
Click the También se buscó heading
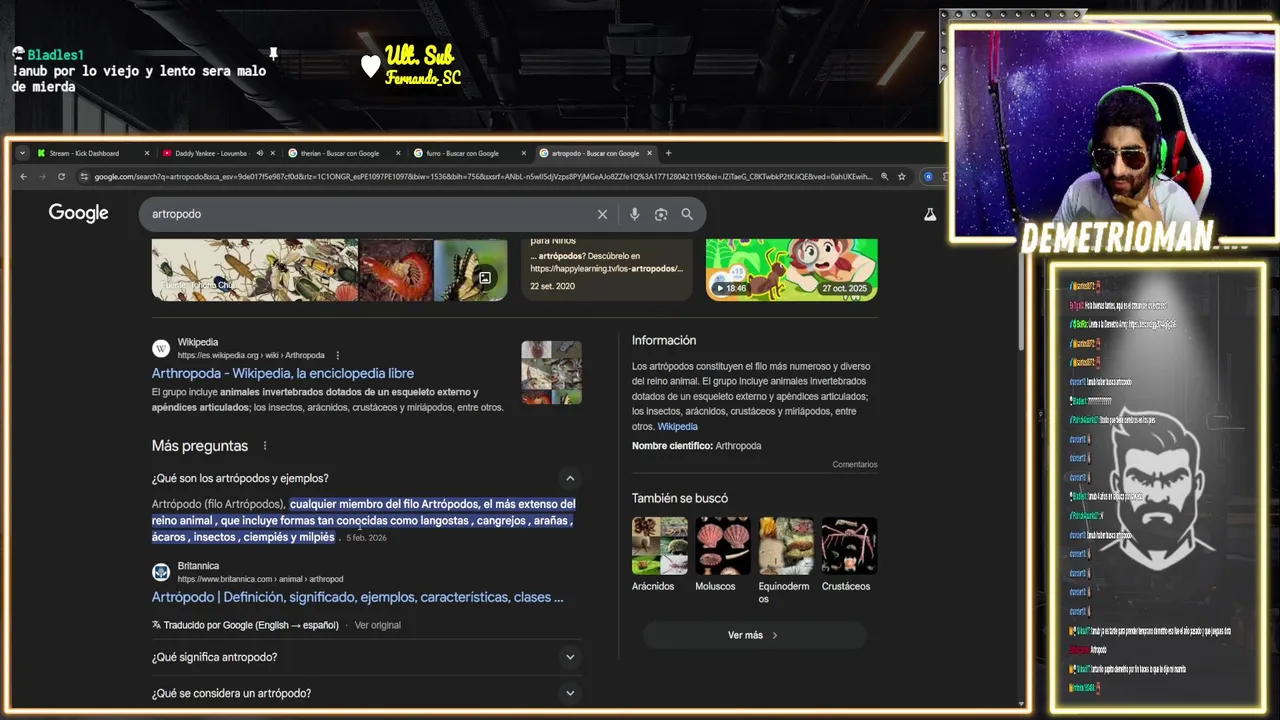680,498
